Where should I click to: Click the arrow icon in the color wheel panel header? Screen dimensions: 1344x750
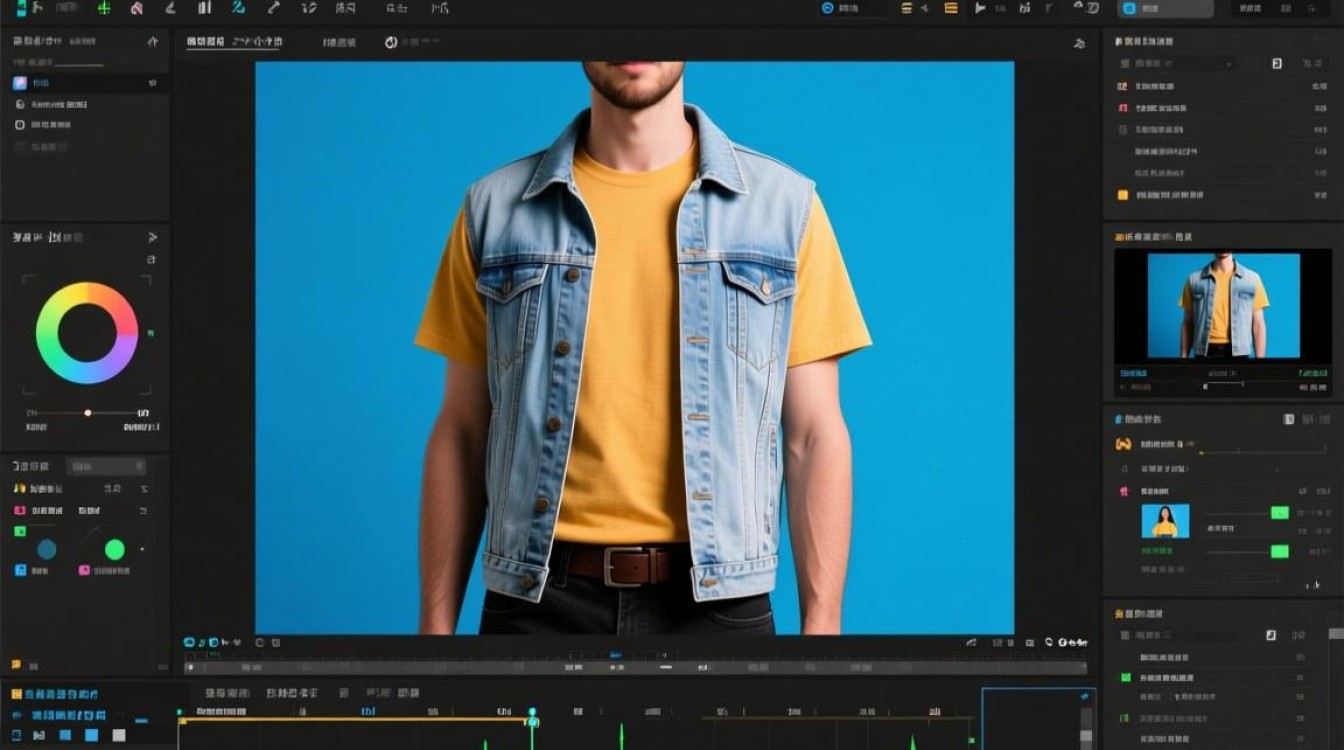[153, 237]
